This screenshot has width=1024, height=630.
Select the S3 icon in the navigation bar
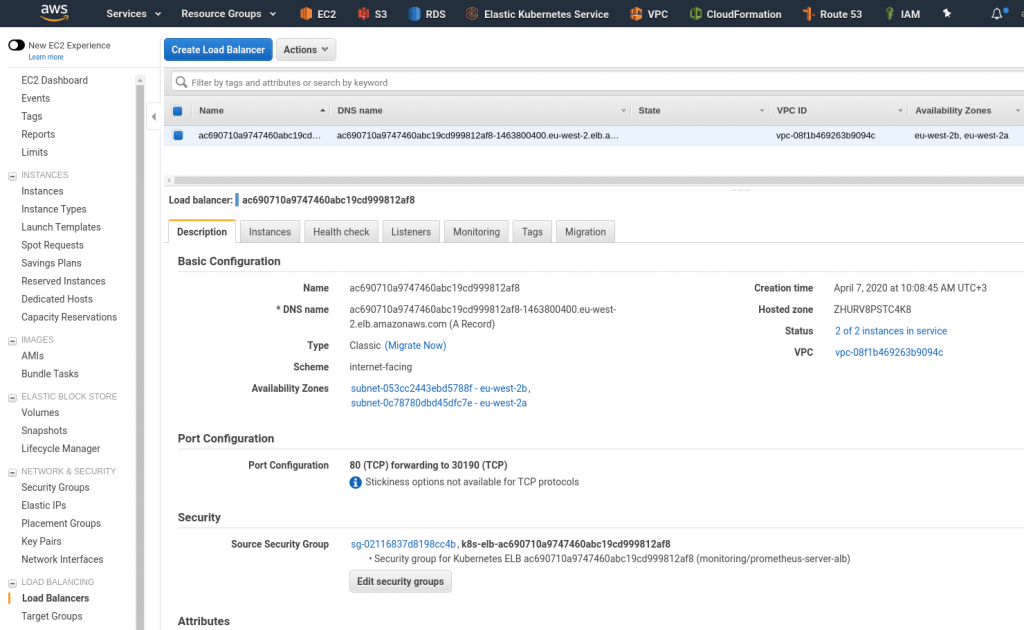point(361,14)
